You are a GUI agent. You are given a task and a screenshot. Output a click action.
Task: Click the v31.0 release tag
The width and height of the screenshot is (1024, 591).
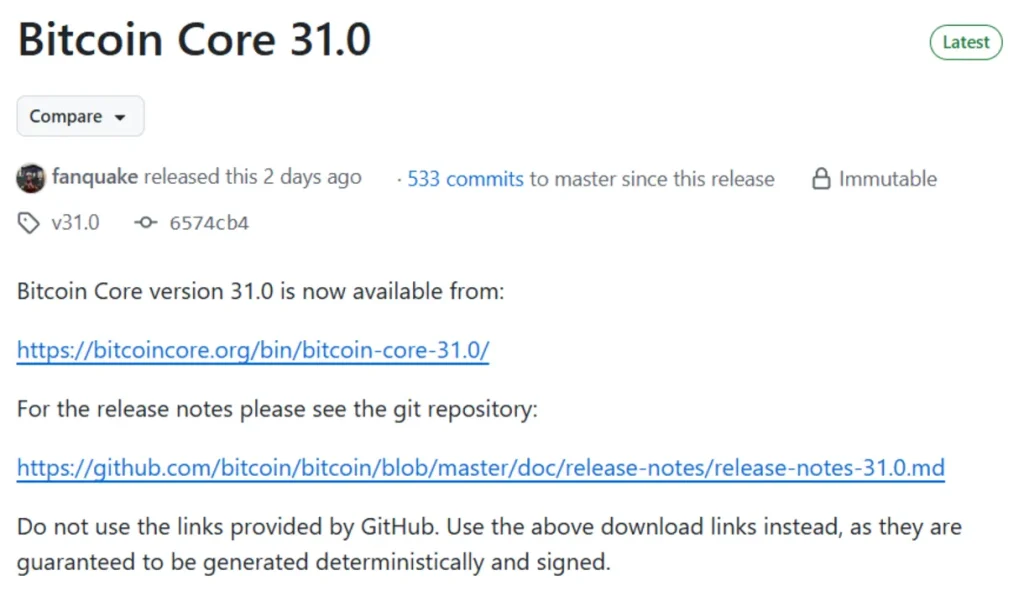[76, 222]
